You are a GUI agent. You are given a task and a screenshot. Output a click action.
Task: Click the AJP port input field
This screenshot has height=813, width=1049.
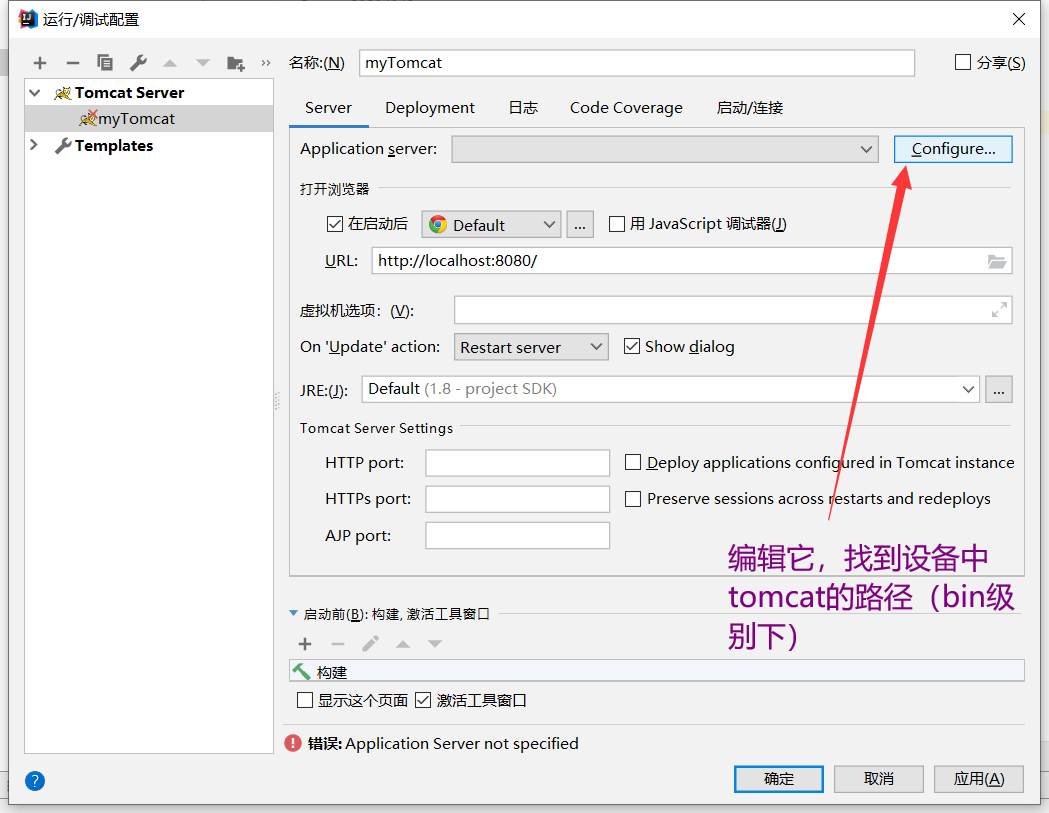[x=517, y=535]
